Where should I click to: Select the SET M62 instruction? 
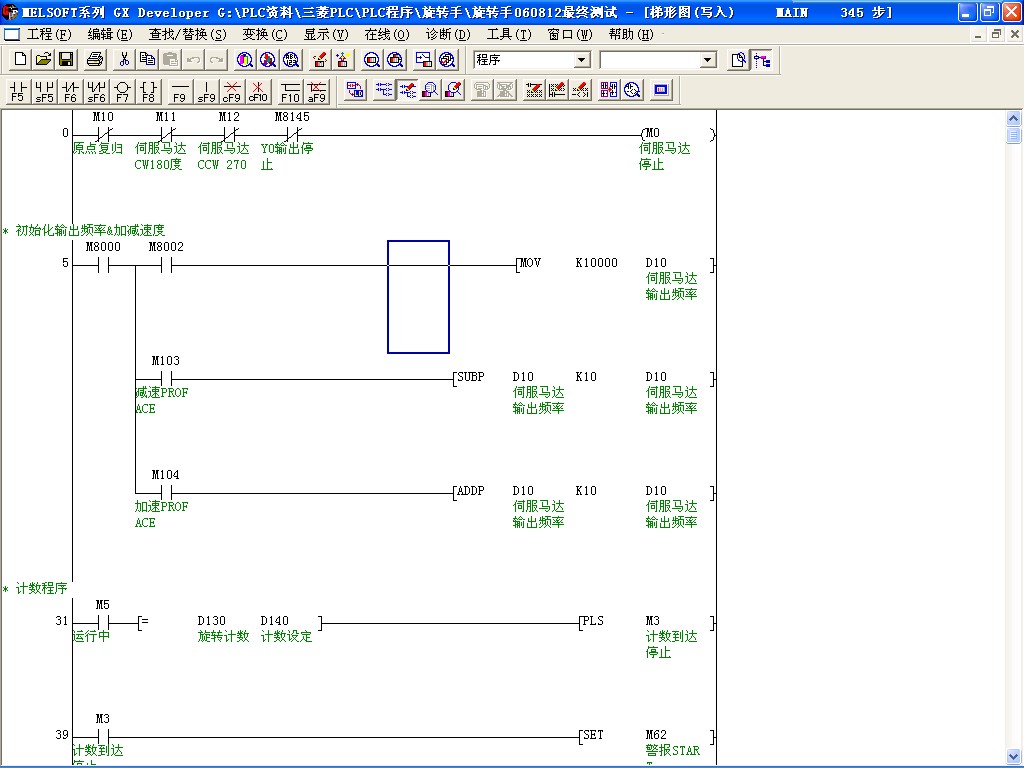[647, 737]
